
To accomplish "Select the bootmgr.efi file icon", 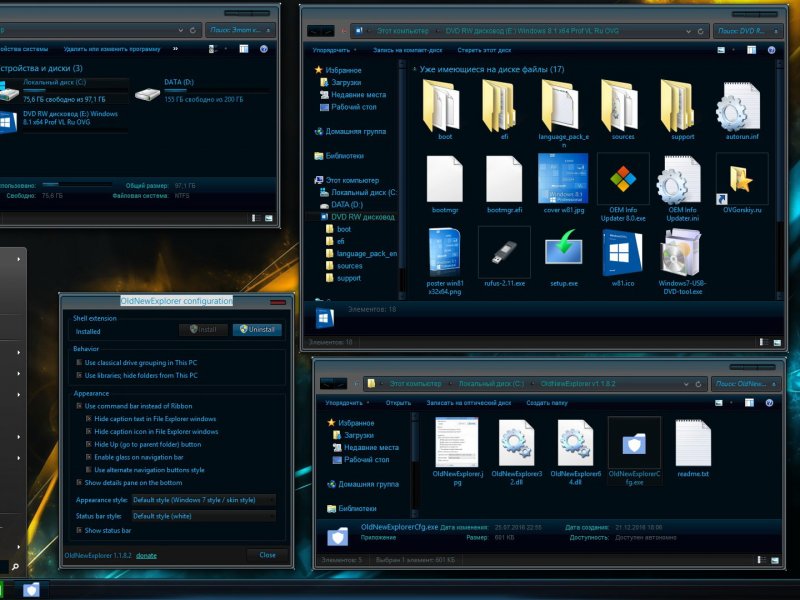I will pyautogui.click(x=504, y=180).
